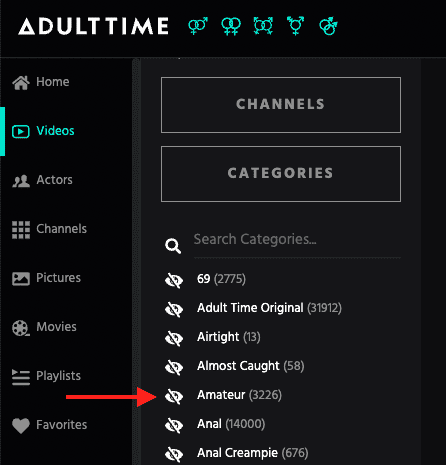
Task: Click the vertical divider scrollbar beside sidebar
Action: tap(136, 262)
